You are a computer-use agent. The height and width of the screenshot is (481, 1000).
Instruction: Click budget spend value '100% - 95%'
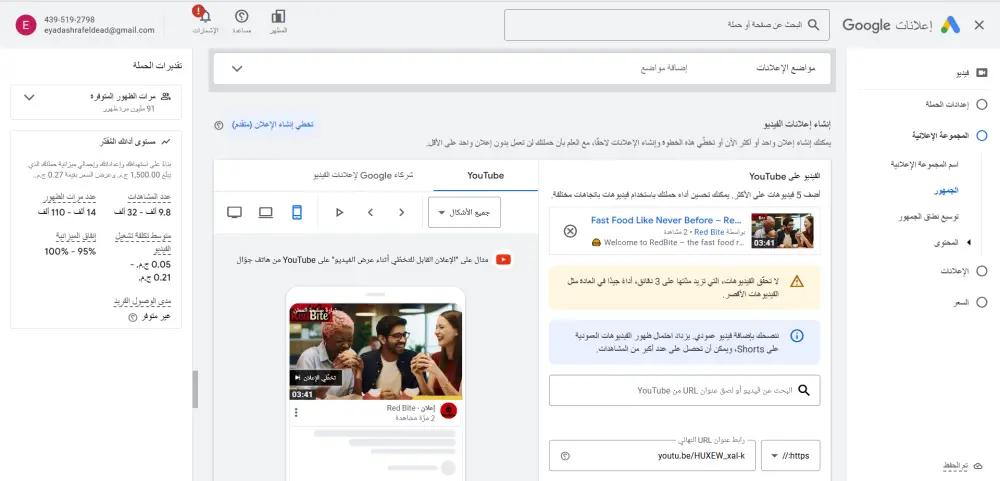click(x=70, y=251)
